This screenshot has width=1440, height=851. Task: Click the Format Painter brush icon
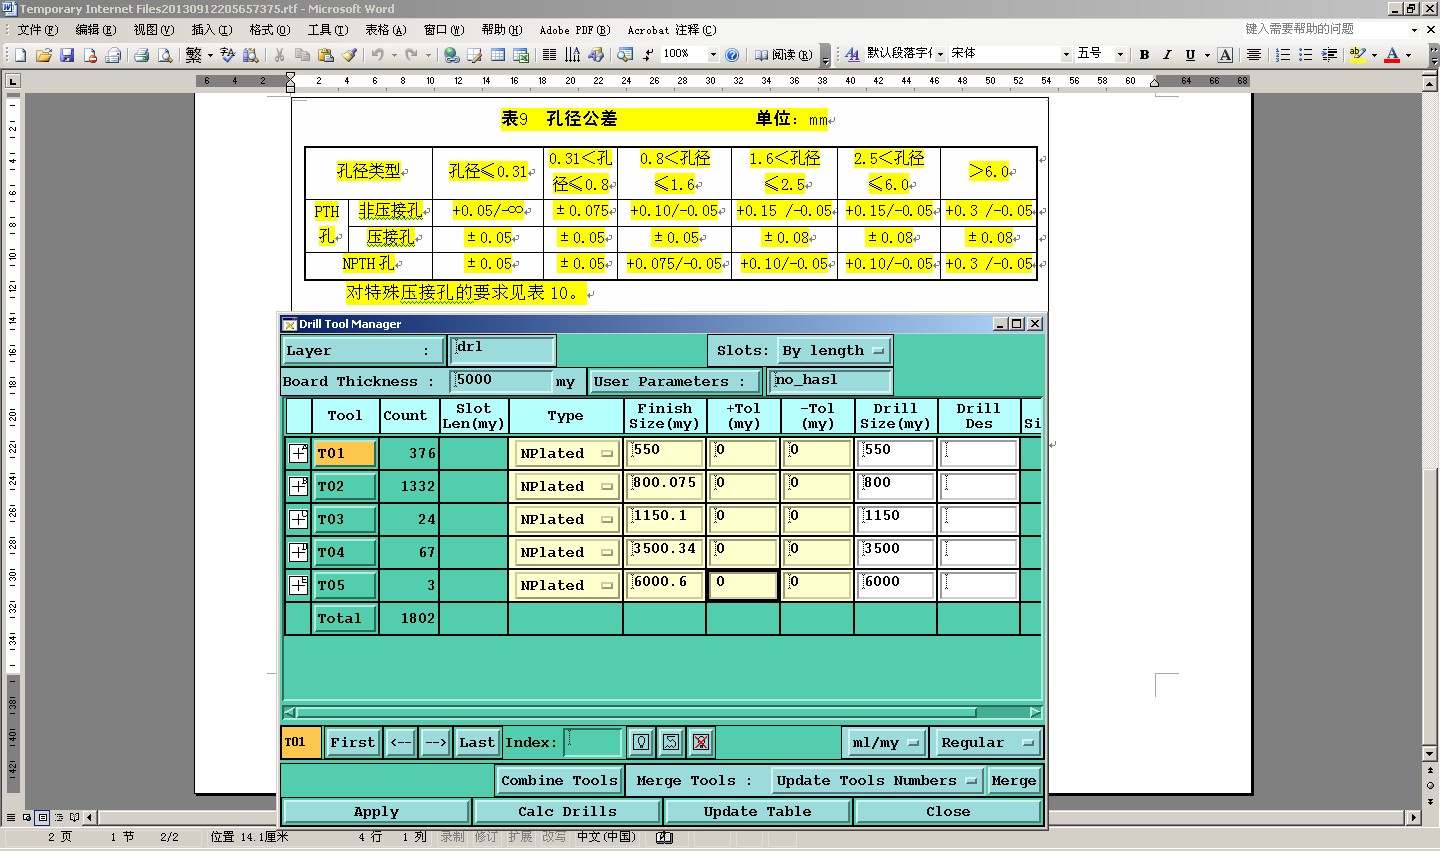point(349,55)
